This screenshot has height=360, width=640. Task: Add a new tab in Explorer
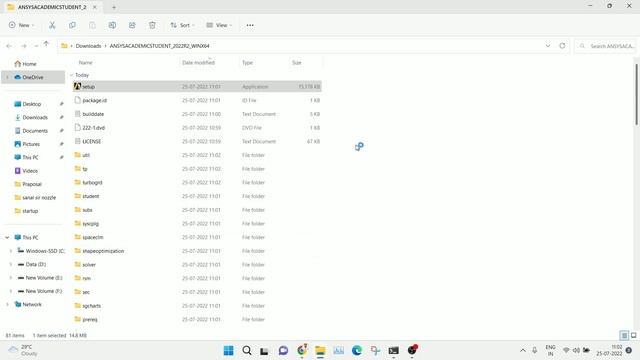pos(114,7)
